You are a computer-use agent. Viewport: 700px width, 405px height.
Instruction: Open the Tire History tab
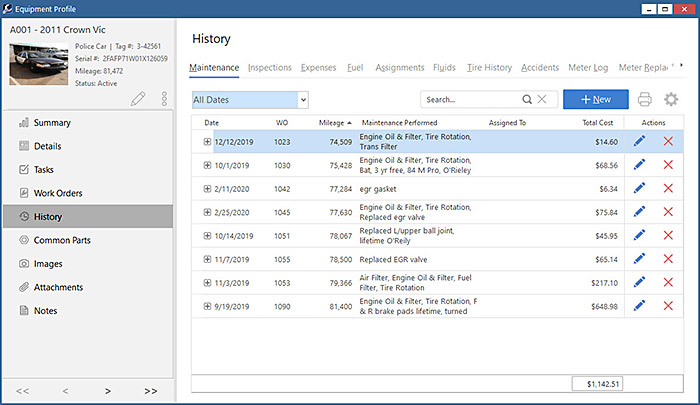tap(489, 67)
